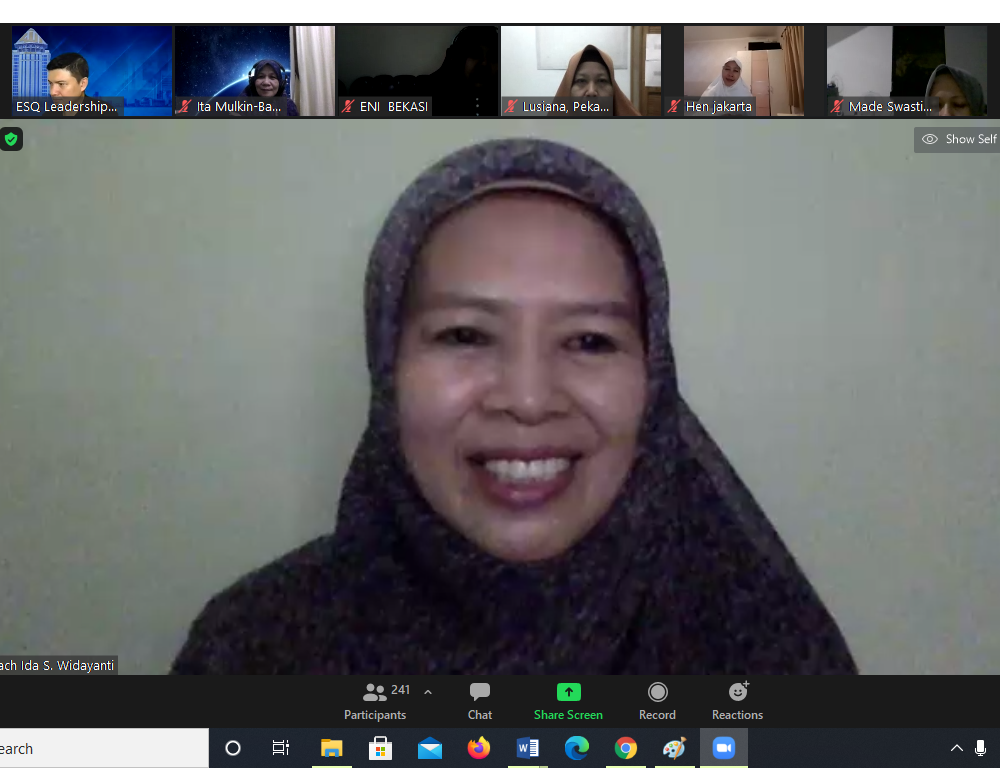Expand the system tray hidden icons chevron

tap(957, 748)
